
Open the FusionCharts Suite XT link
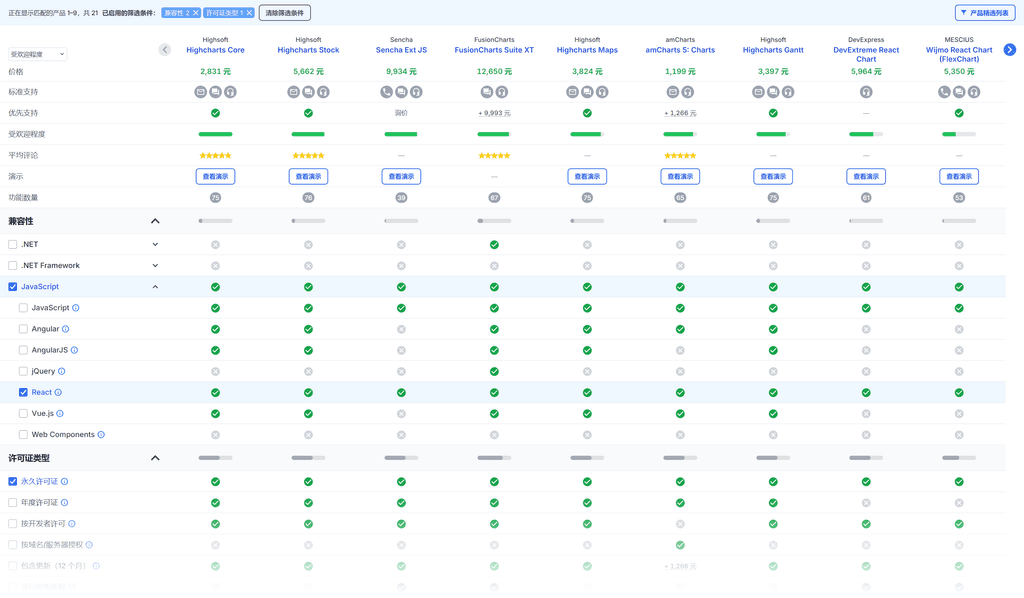494,50
